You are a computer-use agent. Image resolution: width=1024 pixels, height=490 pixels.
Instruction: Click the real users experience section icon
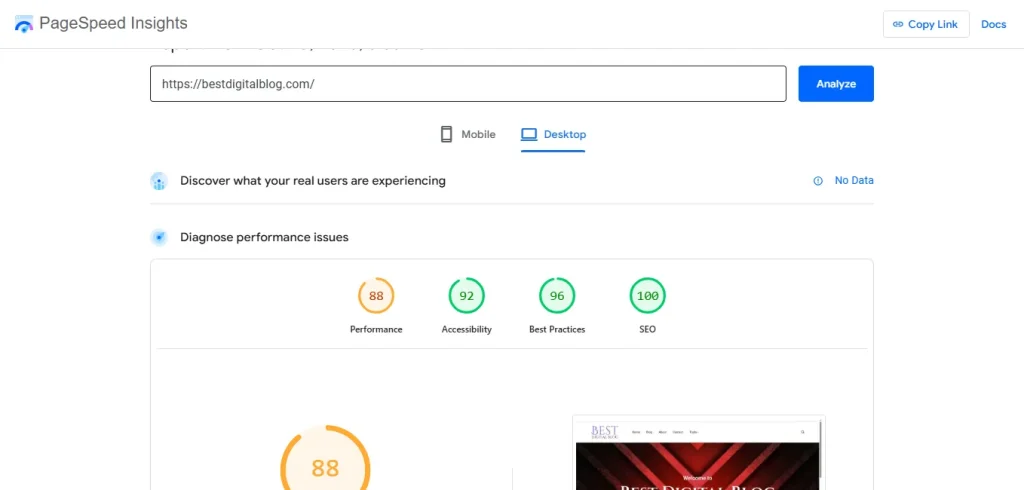point(159,181)
